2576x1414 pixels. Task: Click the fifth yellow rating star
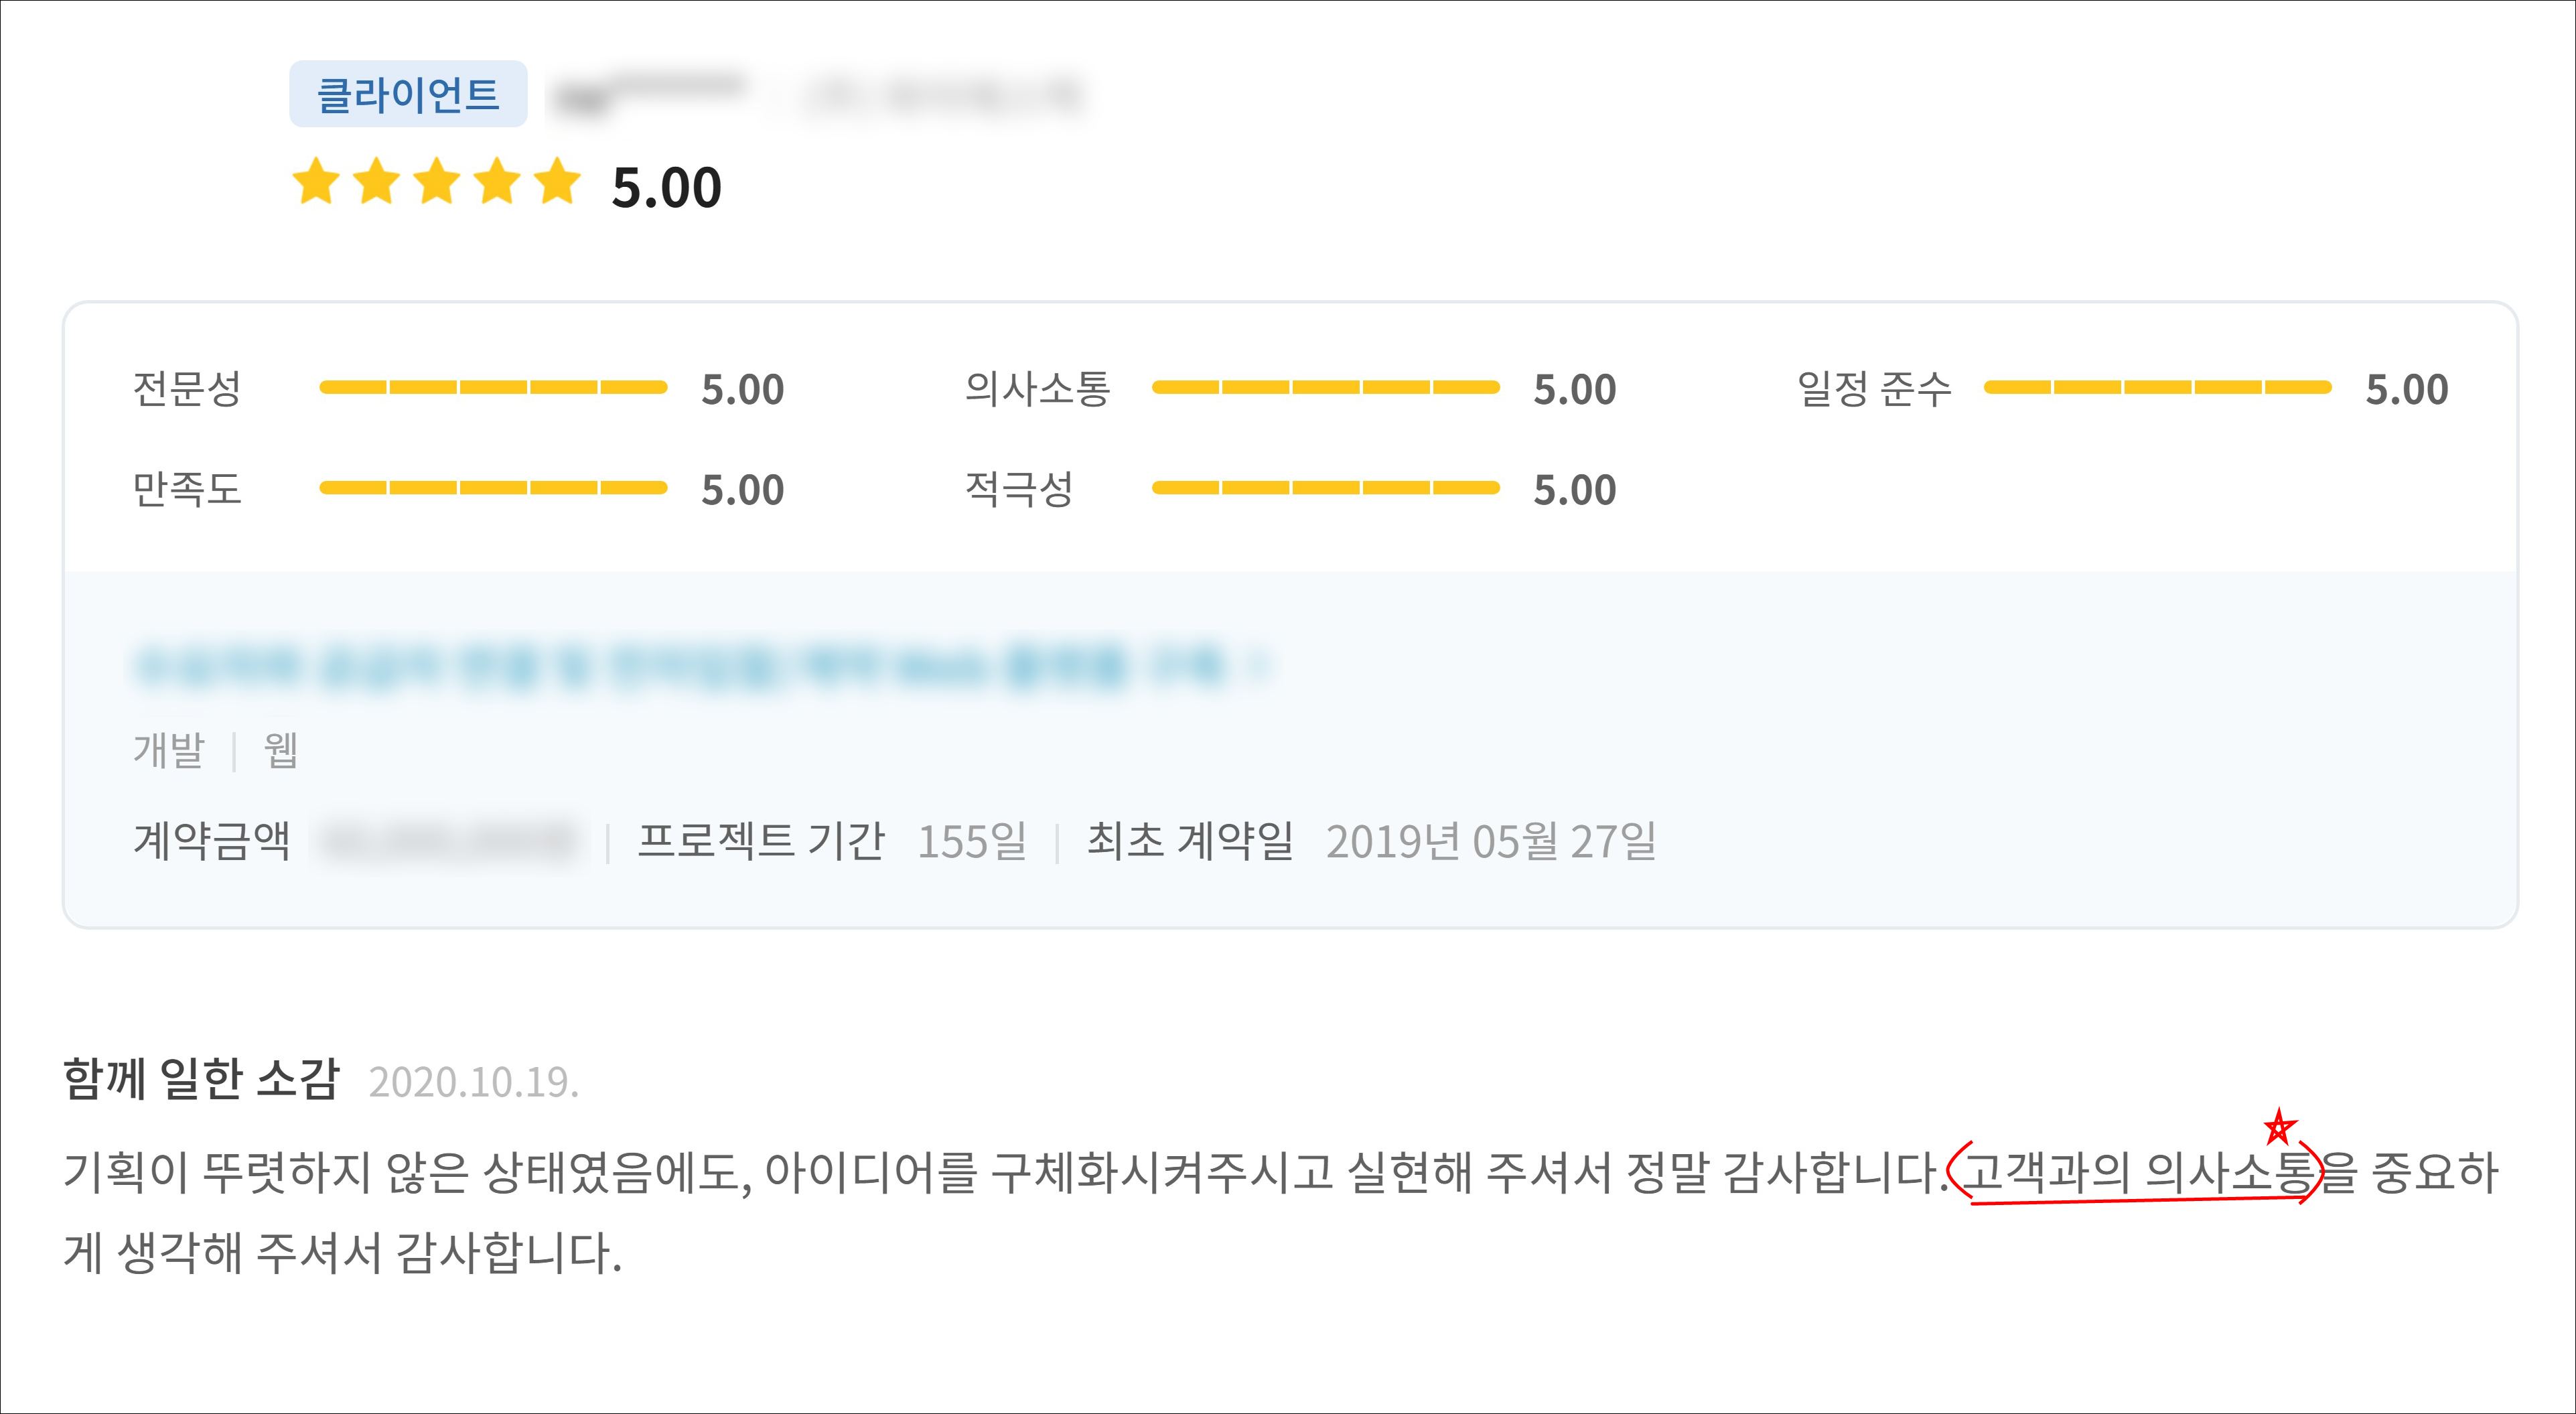[x=557, y=183]
